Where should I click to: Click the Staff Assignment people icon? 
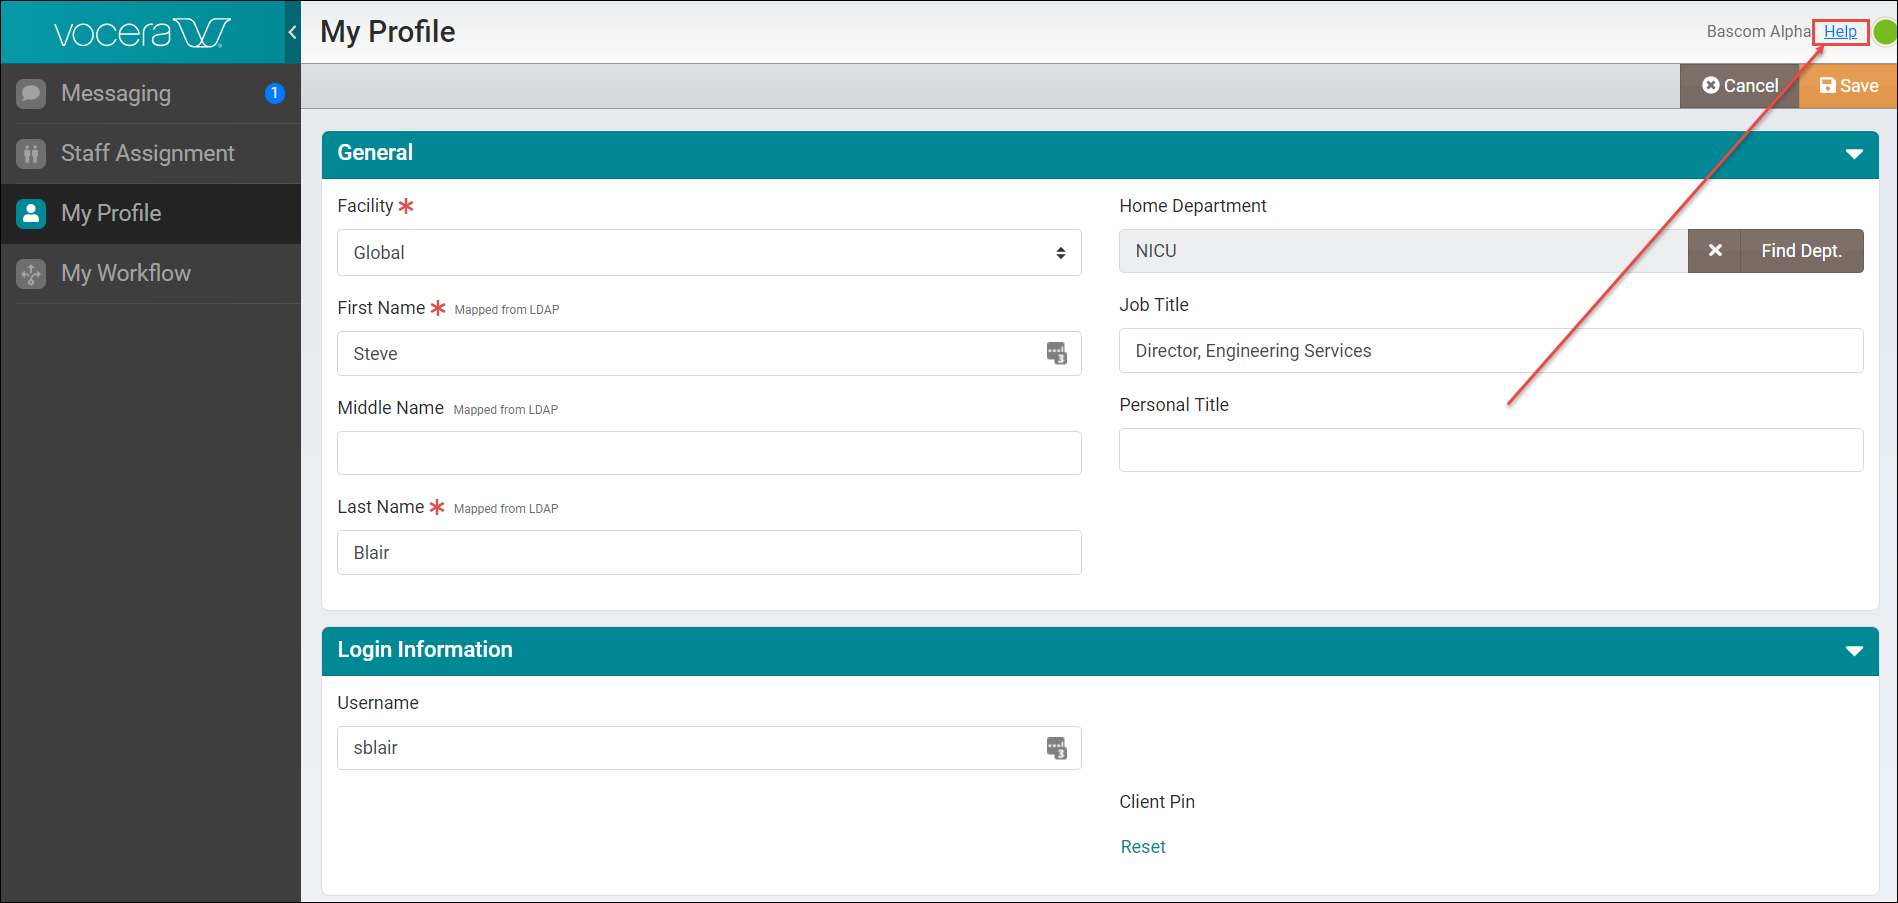tap(31, 154)
